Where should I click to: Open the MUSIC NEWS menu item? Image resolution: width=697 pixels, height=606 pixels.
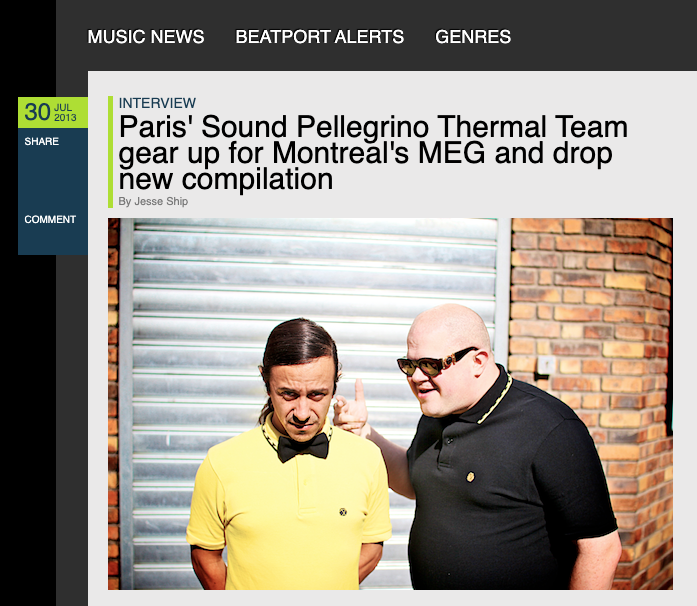[x=146, y=36]
